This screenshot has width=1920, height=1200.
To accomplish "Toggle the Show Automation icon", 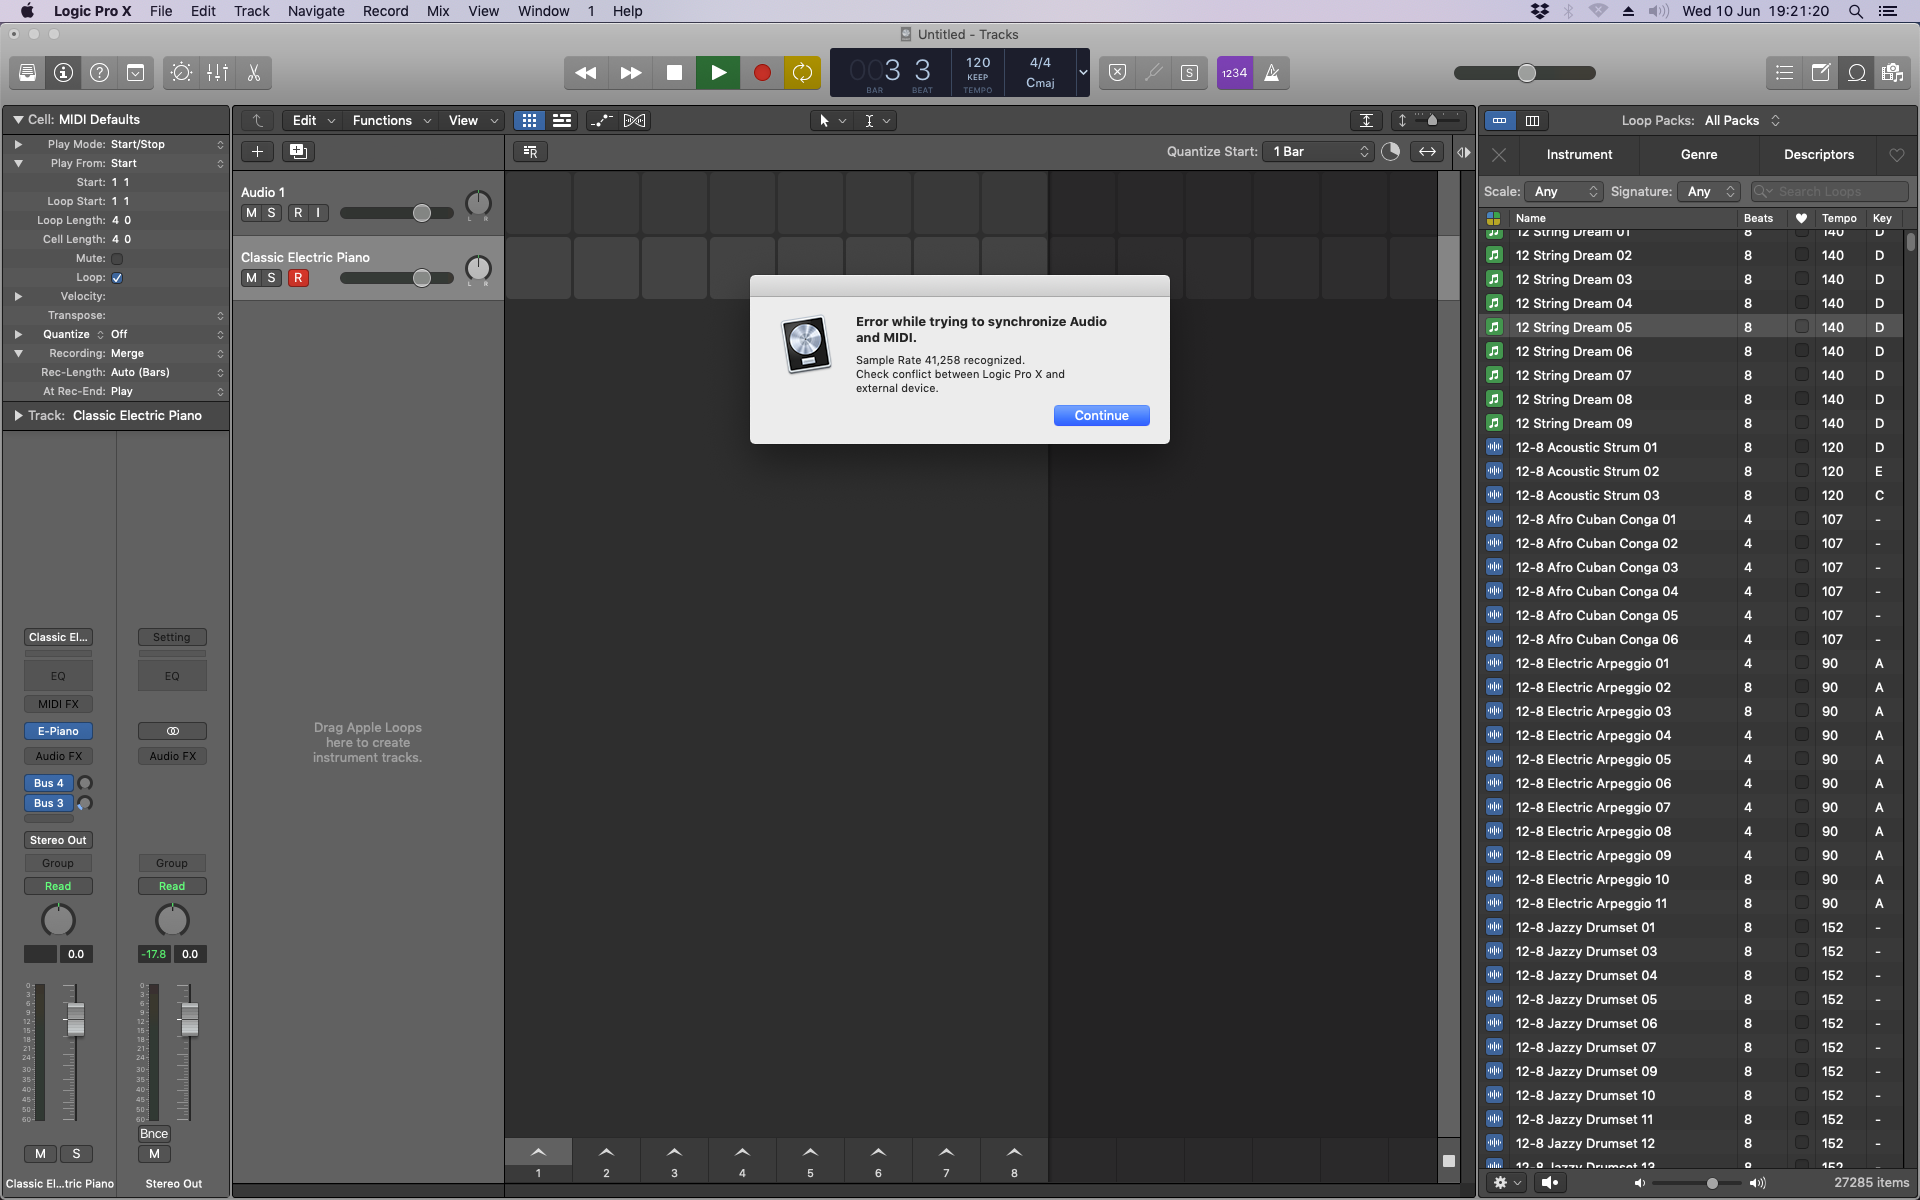I will [x=601, y=121].
